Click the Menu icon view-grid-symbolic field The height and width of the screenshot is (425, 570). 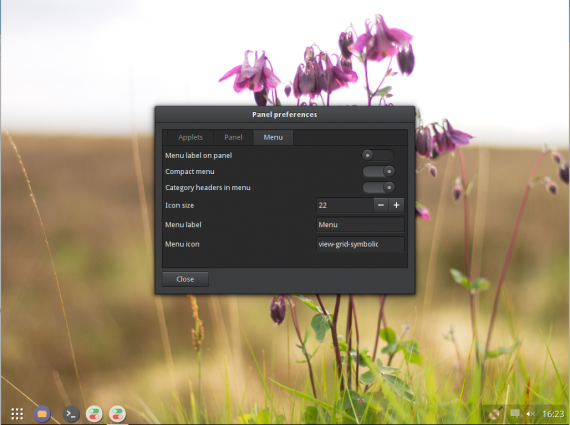coord(360,244)
